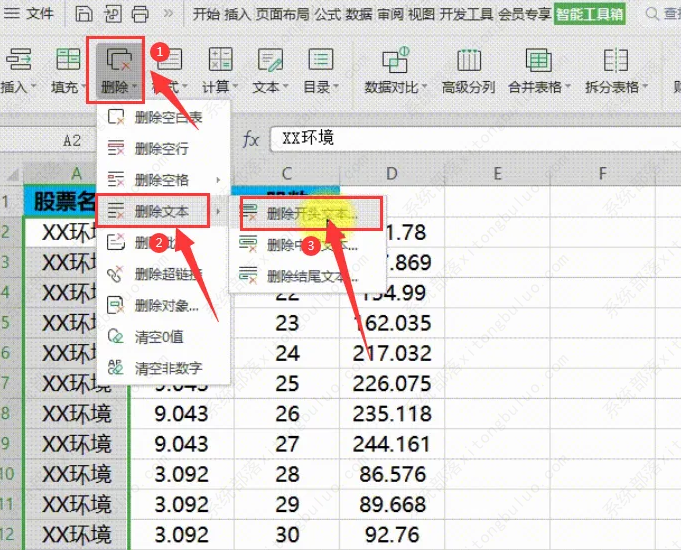Switch to the 会员专享 tab
The height and width of the screenshot is (550, 681).
(x=525, y=14)
